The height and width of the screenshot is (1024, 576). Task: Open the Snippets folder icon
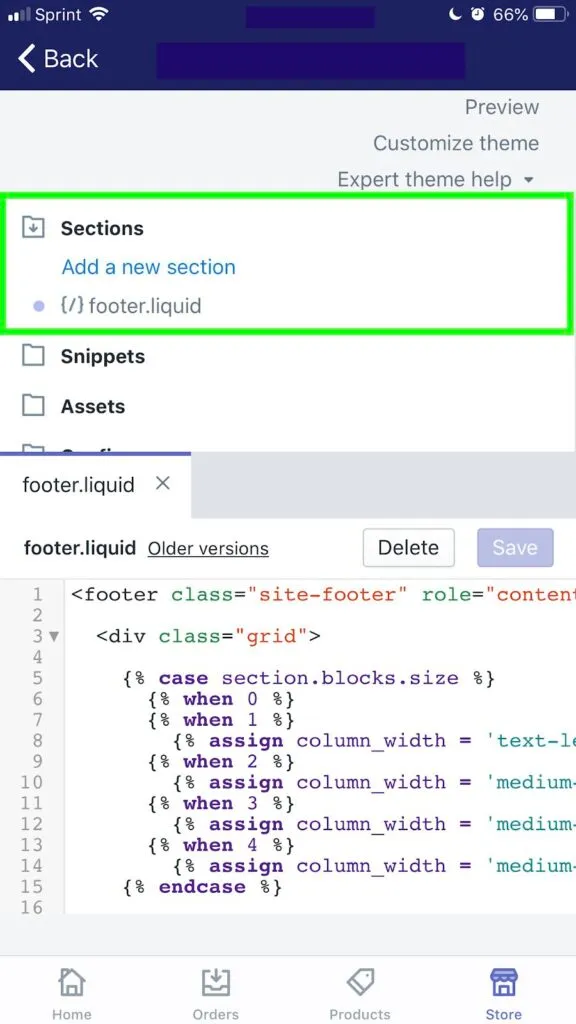33,356
